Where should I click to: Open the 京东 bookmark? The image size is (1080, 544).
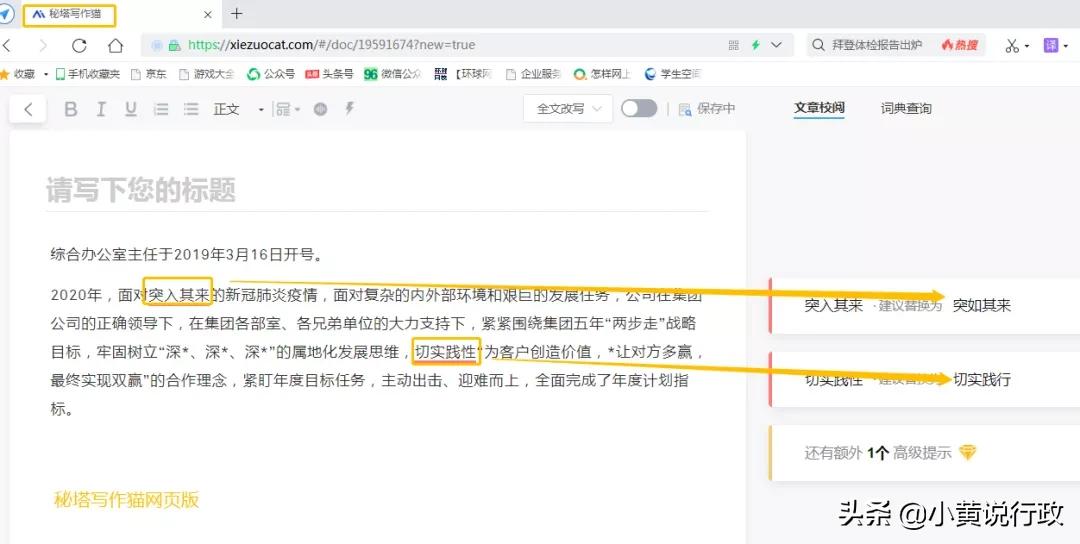[148, 74]
